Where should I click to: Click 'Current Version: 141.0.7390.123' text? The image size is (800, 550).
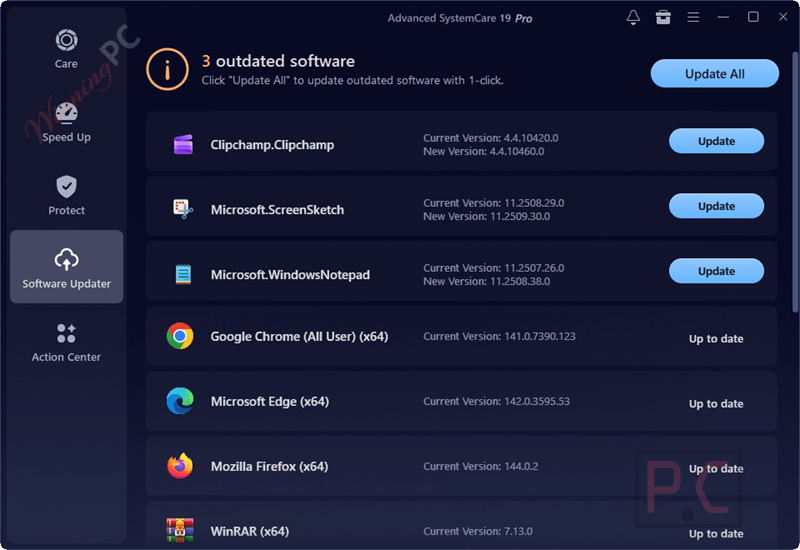tap(499, 336)
